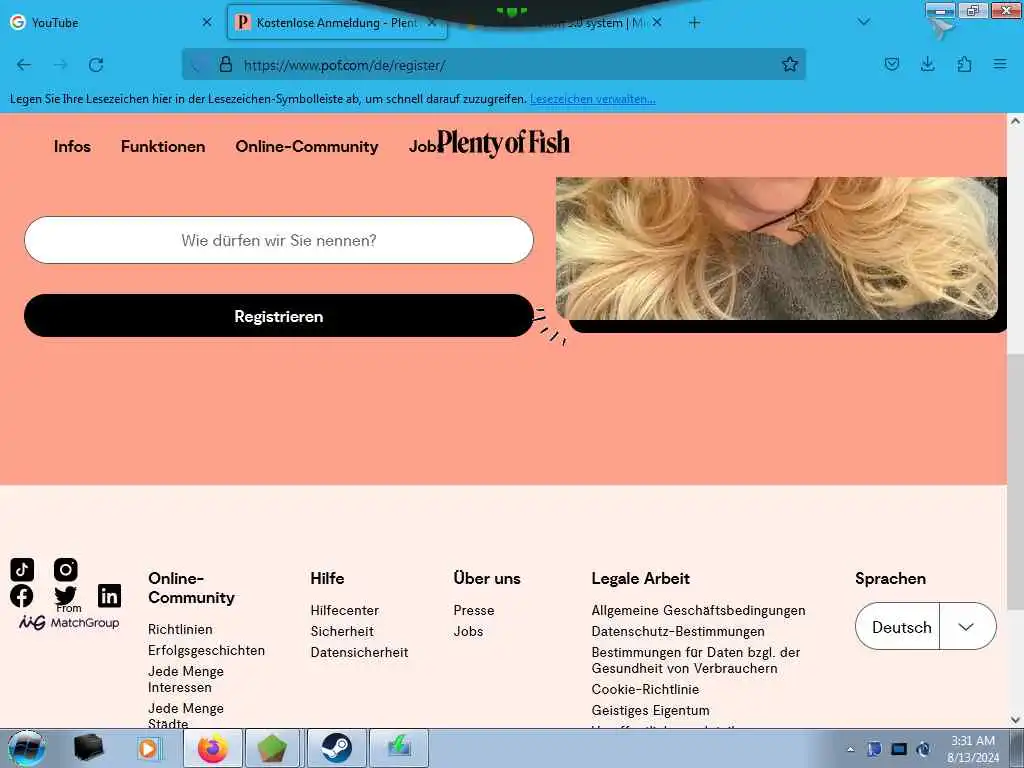The width and height of the screenshot is (1024, 768).
Task: Open Jede Menge Interessen link
Action: [186, 679]
